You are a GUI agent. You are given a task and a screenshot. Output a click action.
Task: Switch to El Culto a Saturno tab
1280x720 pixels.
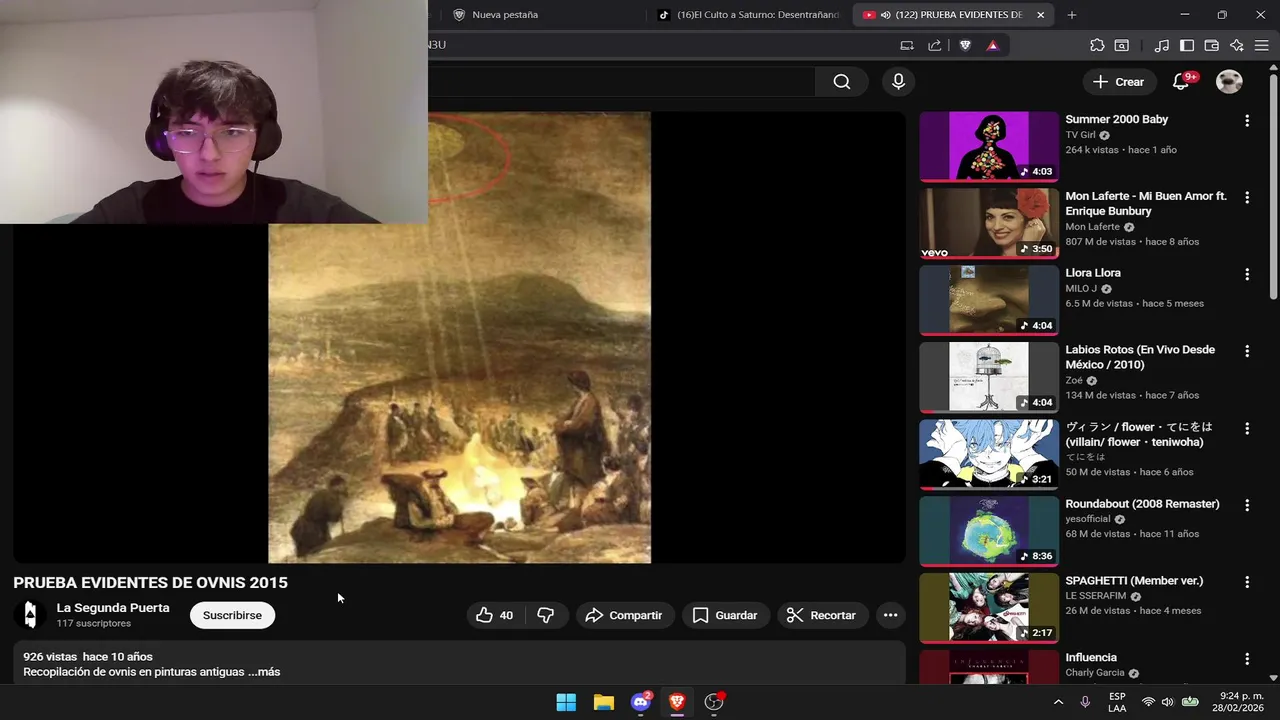pos(747,15)
